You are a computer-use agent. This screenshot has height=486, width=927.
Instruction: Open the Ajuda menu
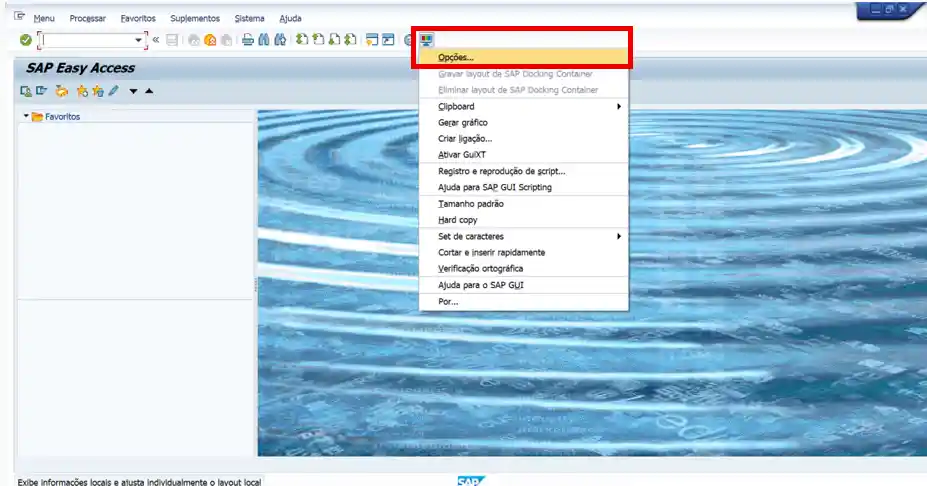click(x=290, y=18)
